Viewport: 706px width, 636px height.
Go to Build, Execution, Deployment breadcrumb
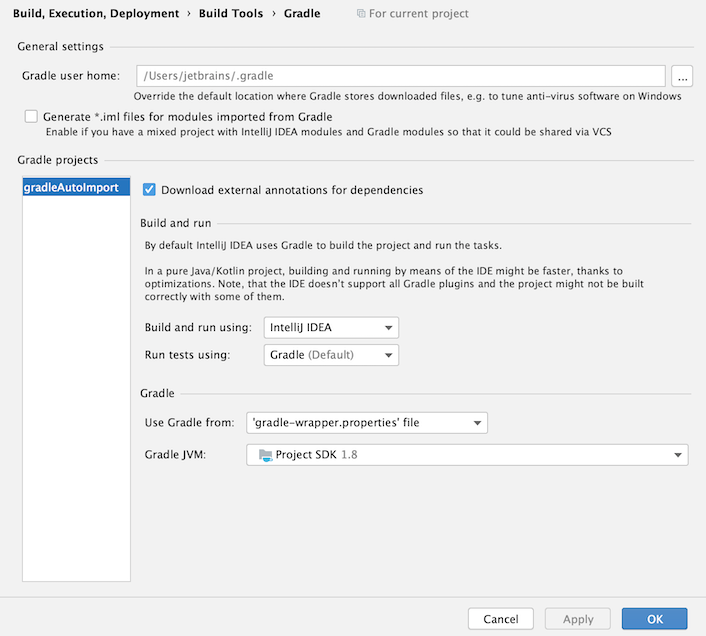[96, 14]
